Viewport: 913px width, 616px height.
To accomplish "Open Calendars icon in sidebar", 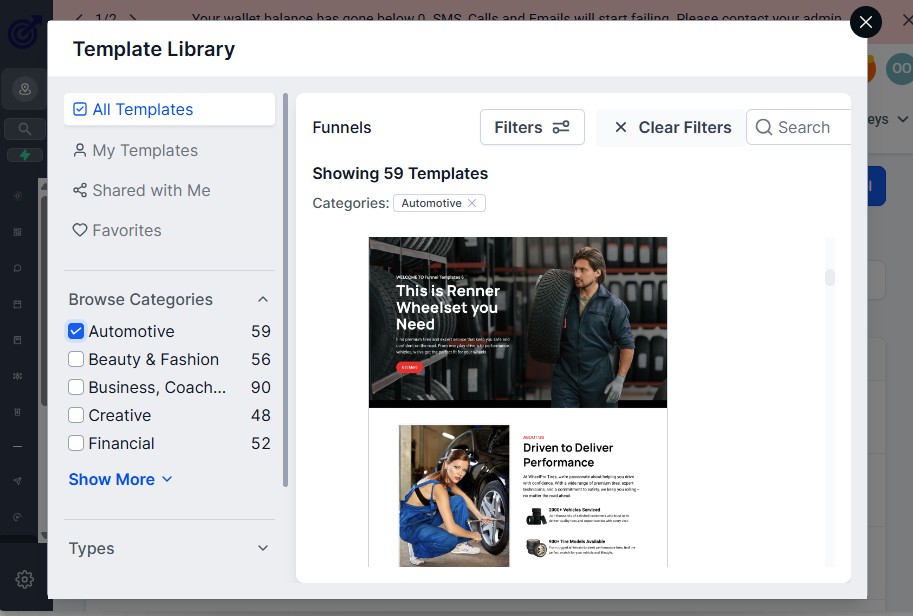I will click(17, 304).
